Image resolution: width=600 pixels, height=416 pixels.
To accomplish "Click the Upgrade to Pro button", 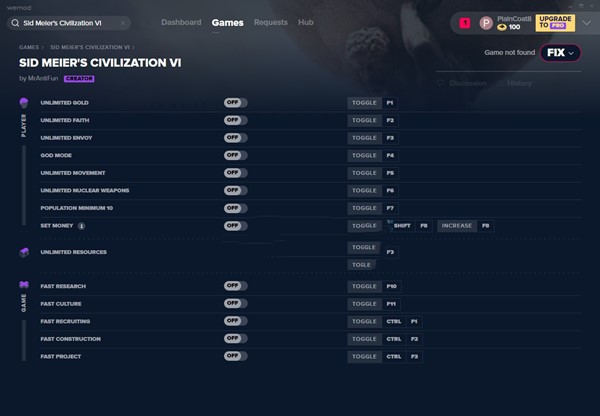I will [555, 23].
